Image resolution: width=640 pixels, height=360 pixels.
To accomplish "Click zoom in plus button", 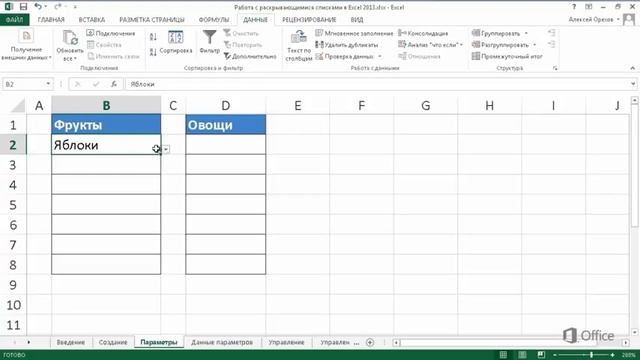I will [x=612, y=355].
